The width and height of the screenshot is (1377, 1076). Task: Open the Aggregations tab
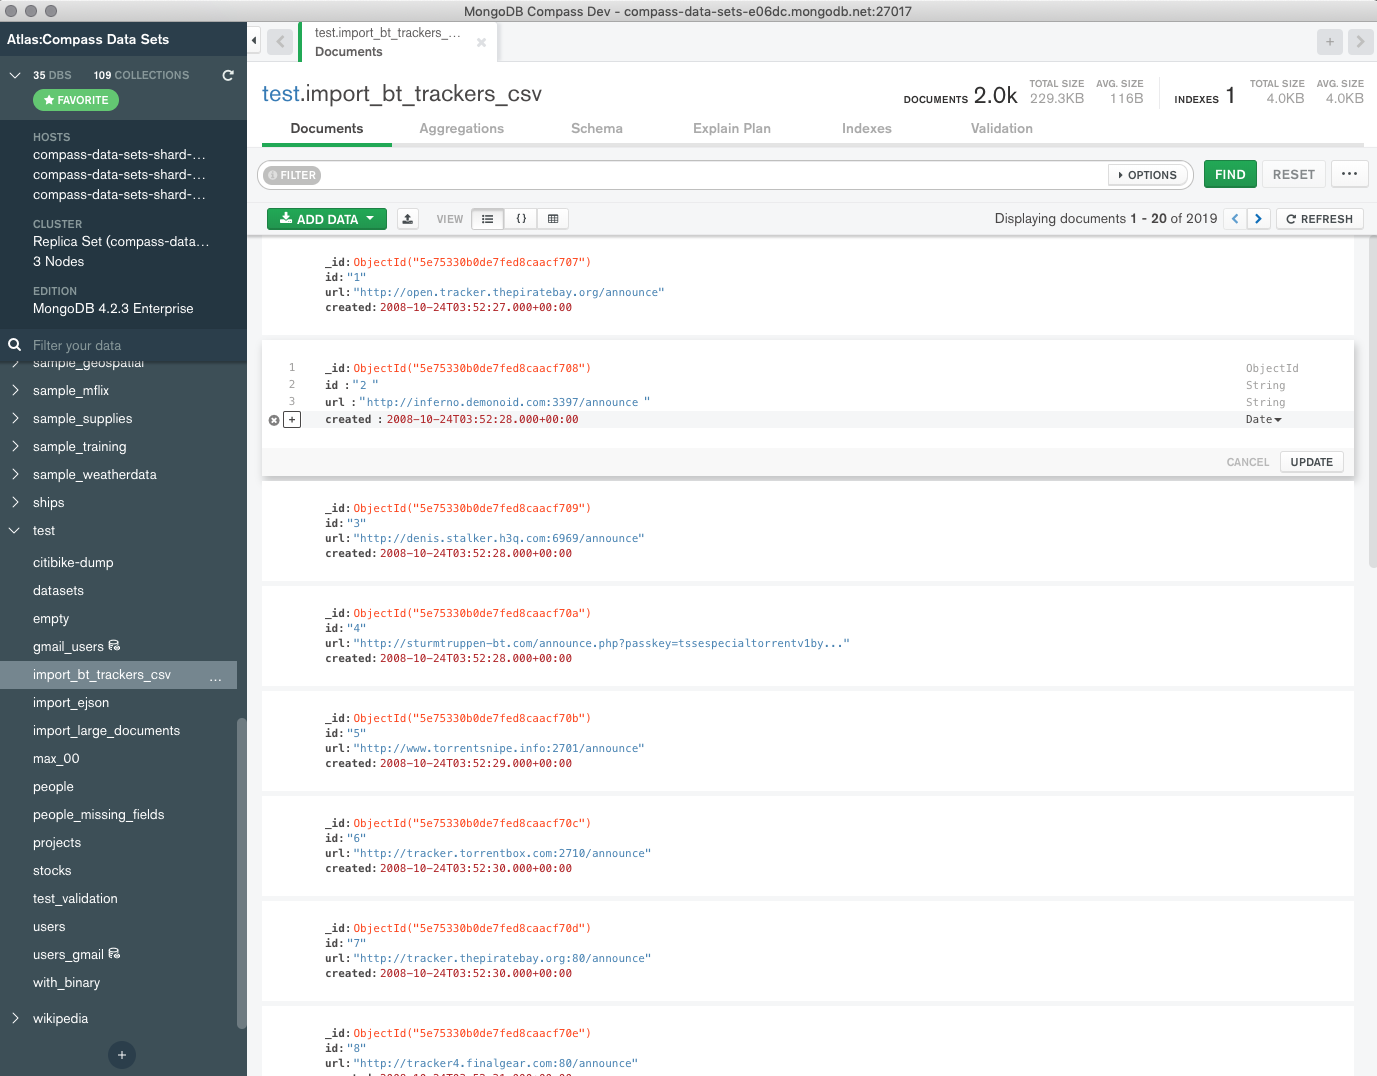point(462,129)
